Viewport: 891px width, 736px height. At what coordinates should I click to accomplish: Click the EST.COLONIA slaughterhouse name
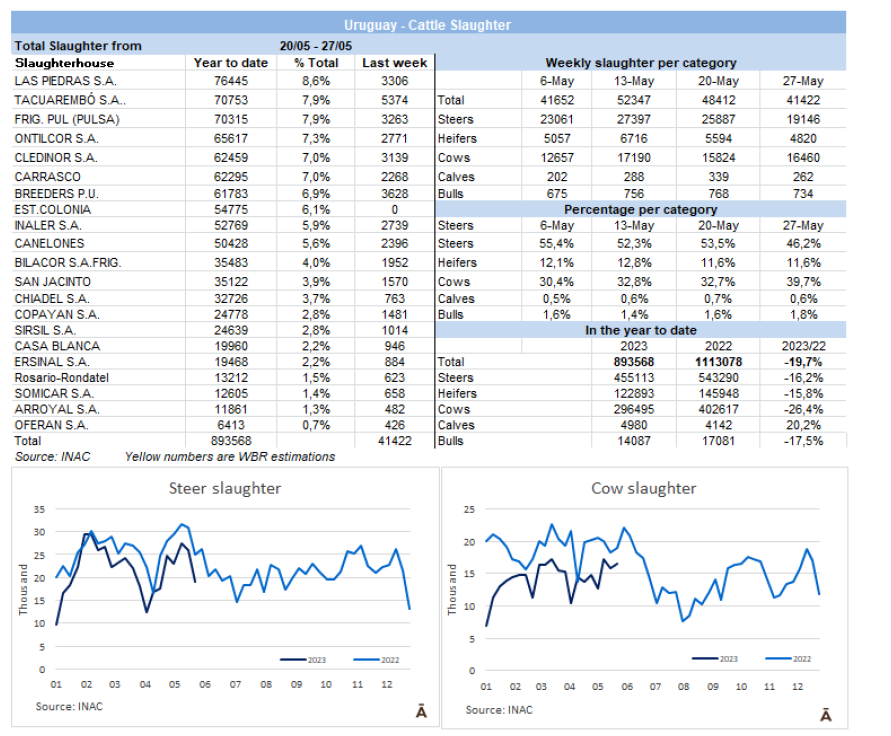click(53, 210)
